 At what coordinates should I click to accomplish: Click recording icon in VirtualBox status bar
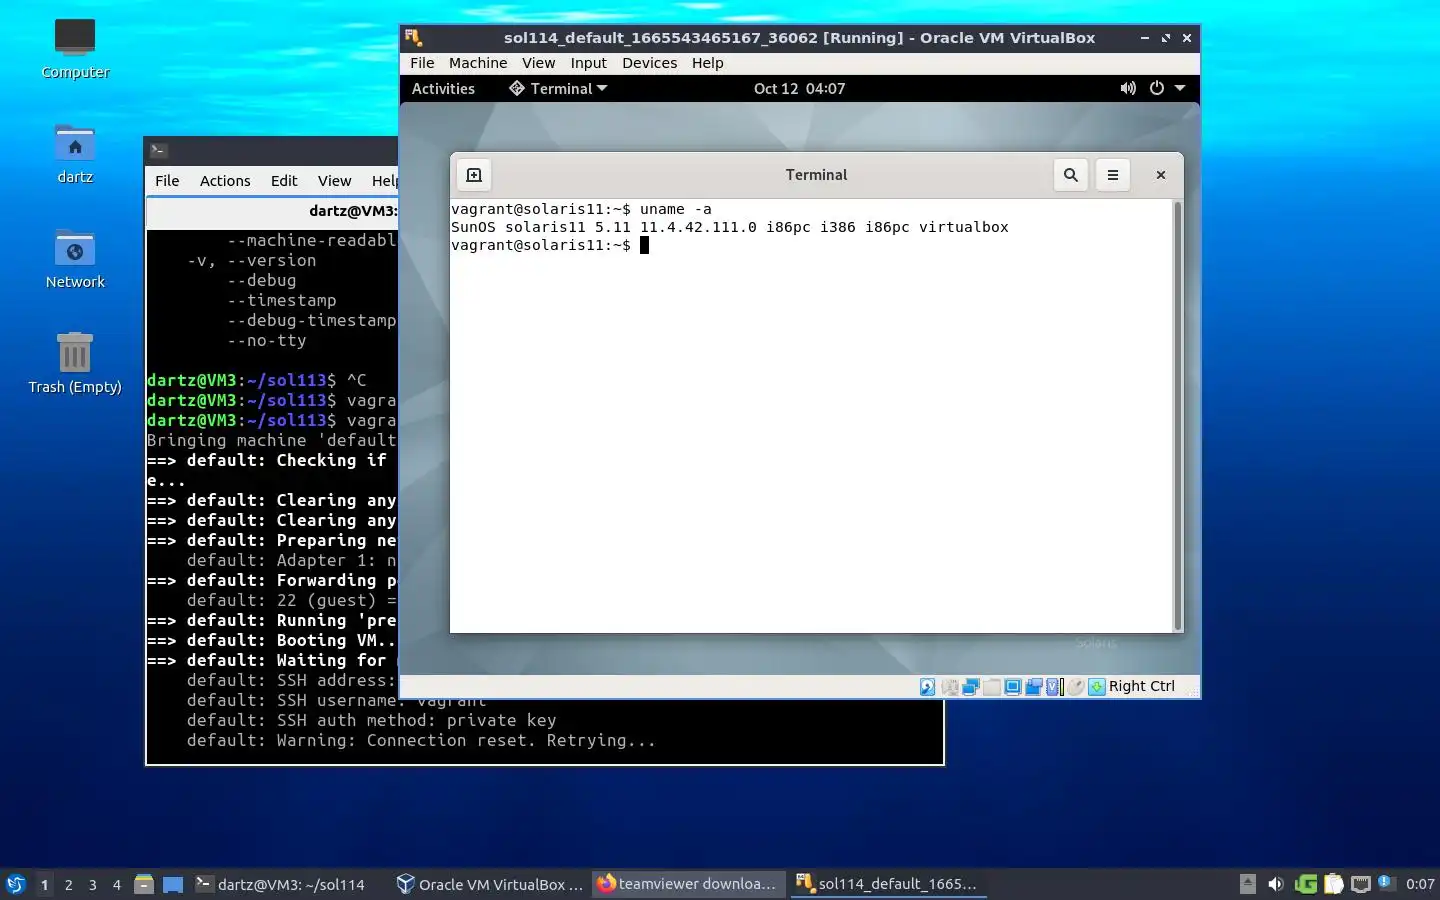click(1034, 687)
